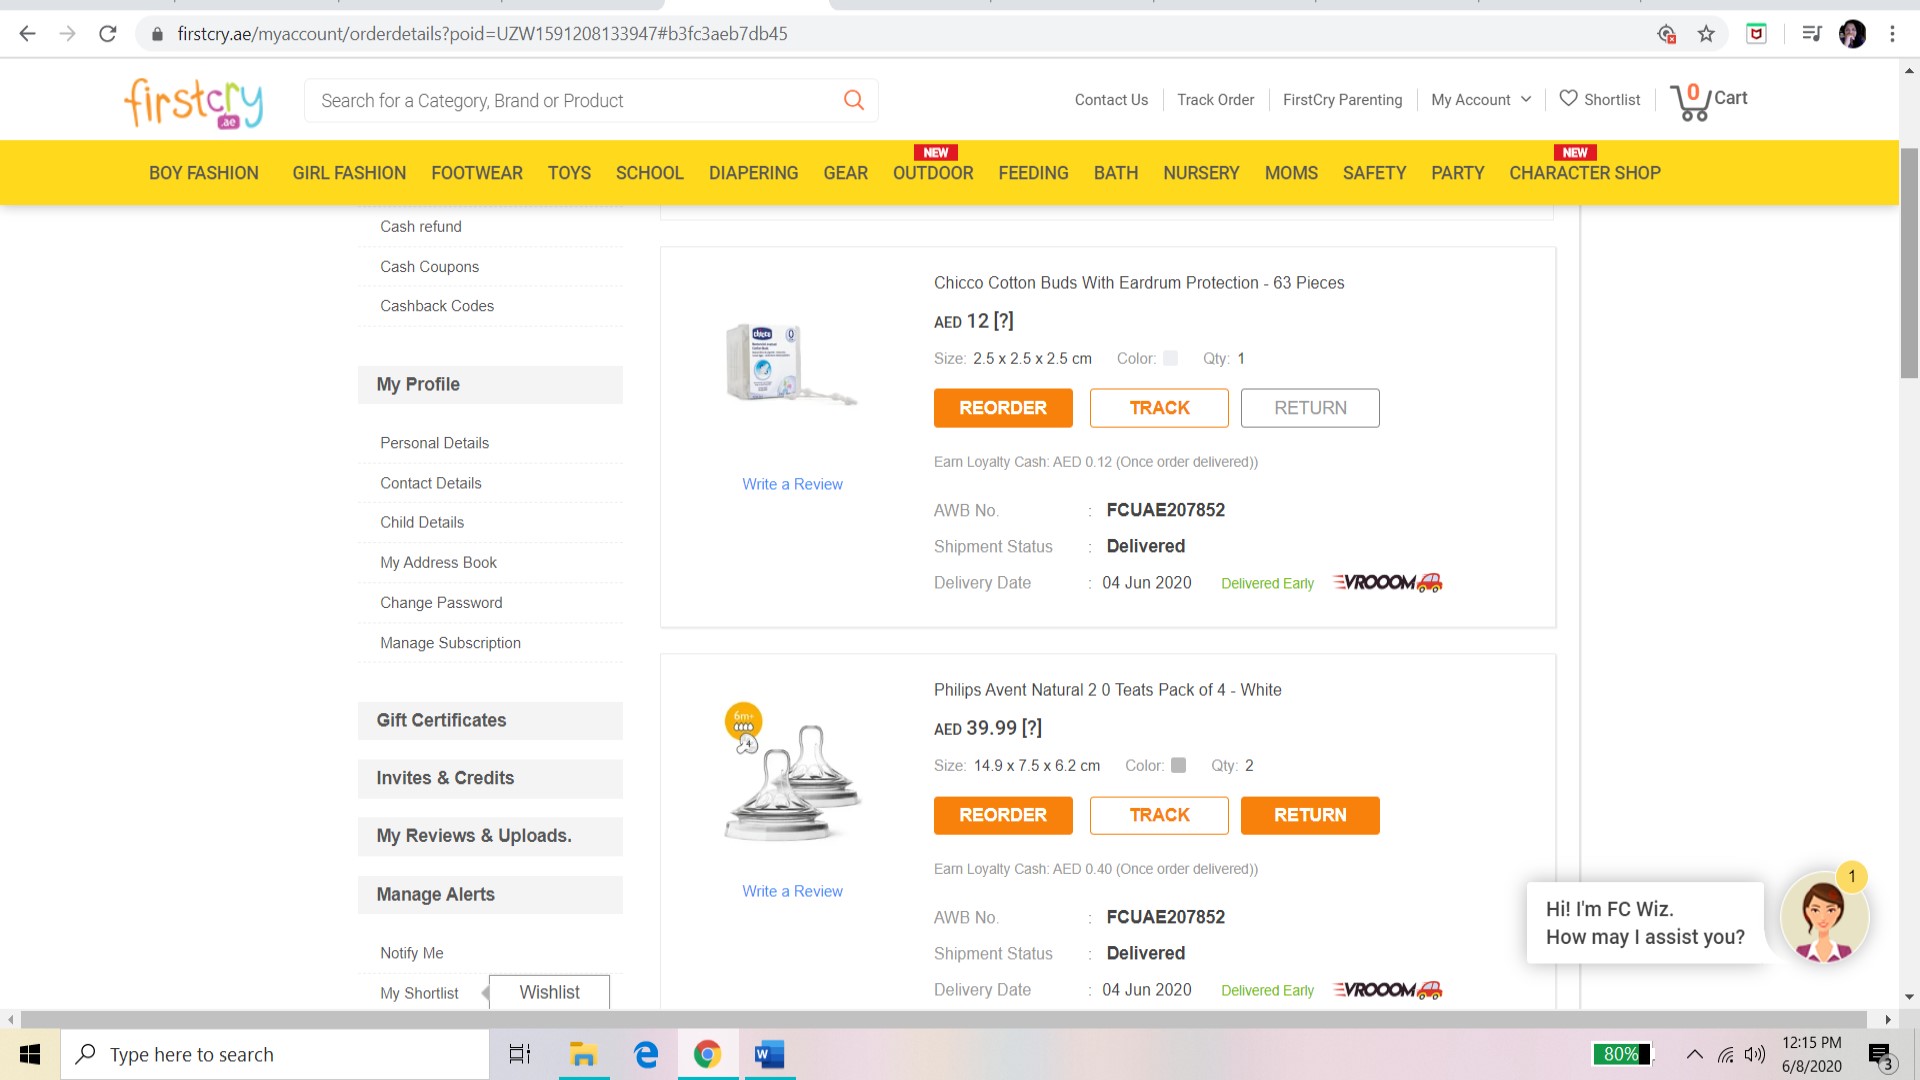Click the FirstCry logo
Viewport: 1920px width, 1080px height.
(194, 103)
